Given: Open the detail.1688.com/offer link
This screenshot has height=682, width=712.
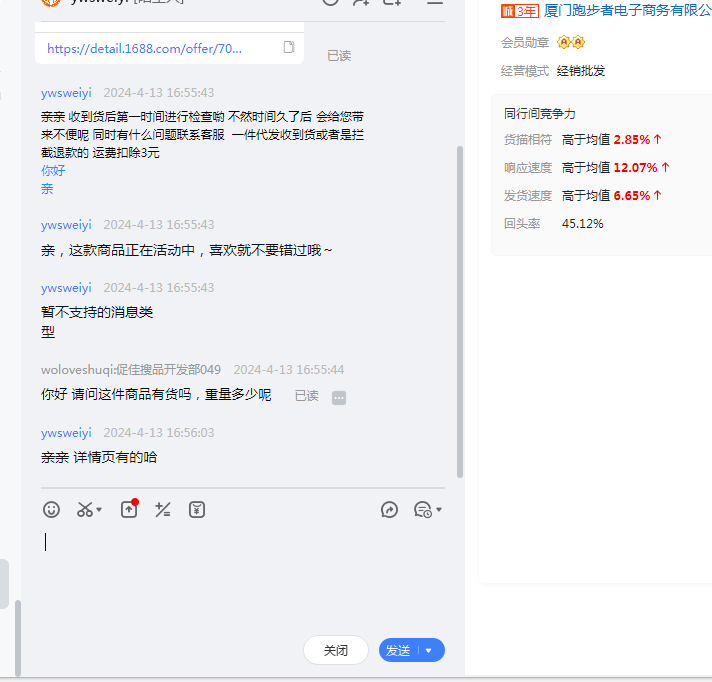Looking at the screenshot, I should pos(144,49).
